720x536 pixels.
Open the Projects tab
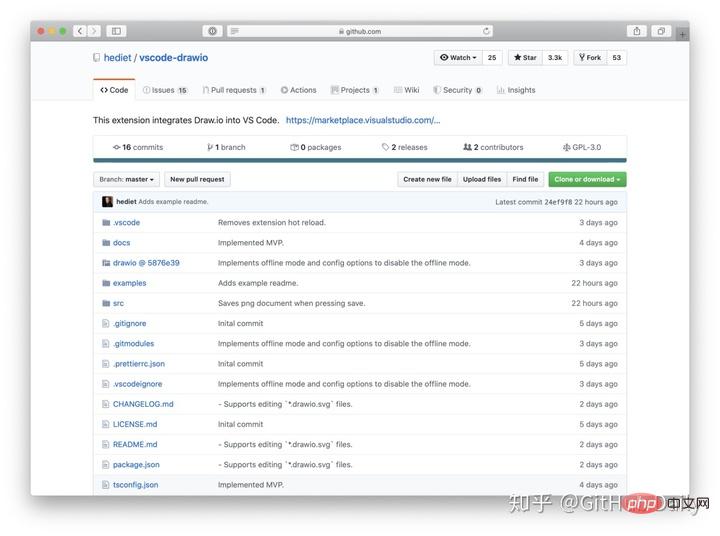[x=354, y=90]
